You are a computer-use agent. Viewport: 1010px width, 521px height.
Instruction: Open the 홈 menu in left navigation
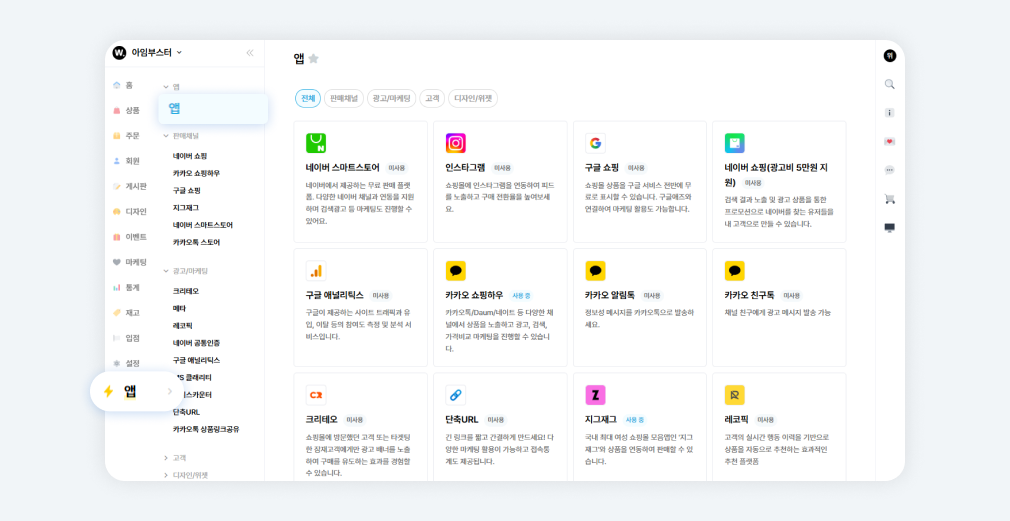[x=123, y=85]
